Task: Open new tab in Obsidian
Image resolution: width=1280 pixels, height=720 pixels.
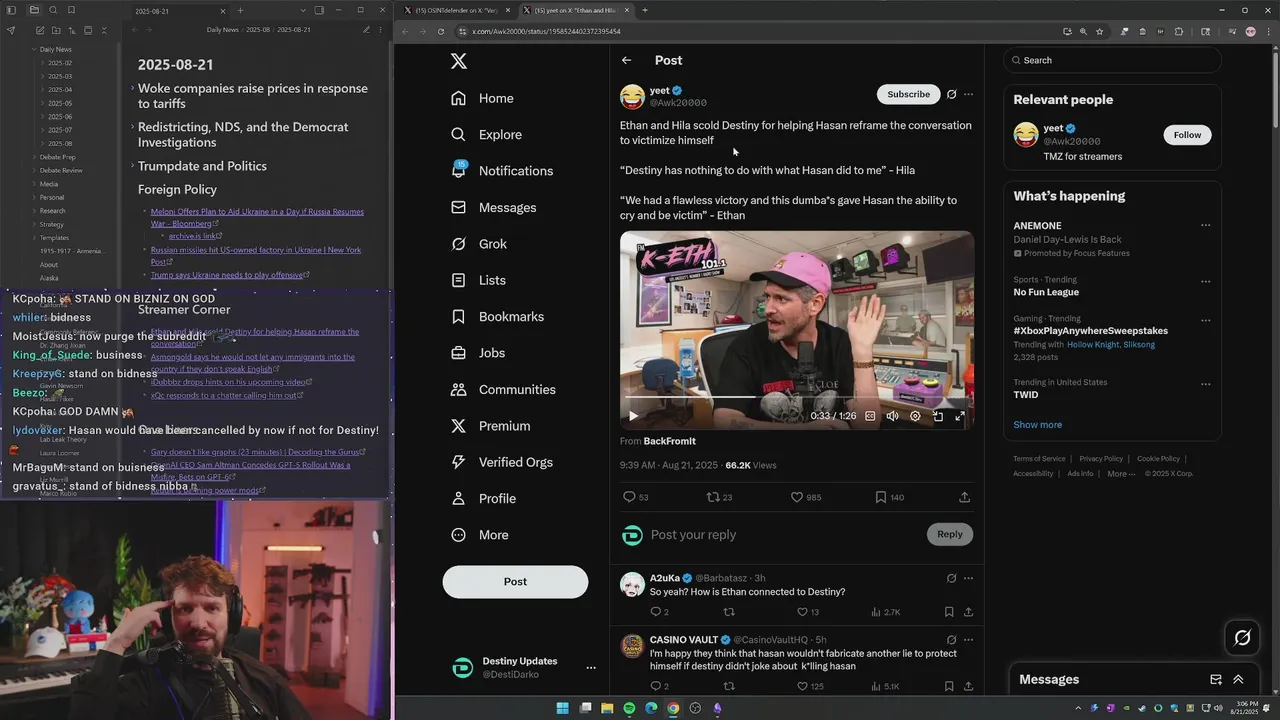Action: click(x=240, y=10)
